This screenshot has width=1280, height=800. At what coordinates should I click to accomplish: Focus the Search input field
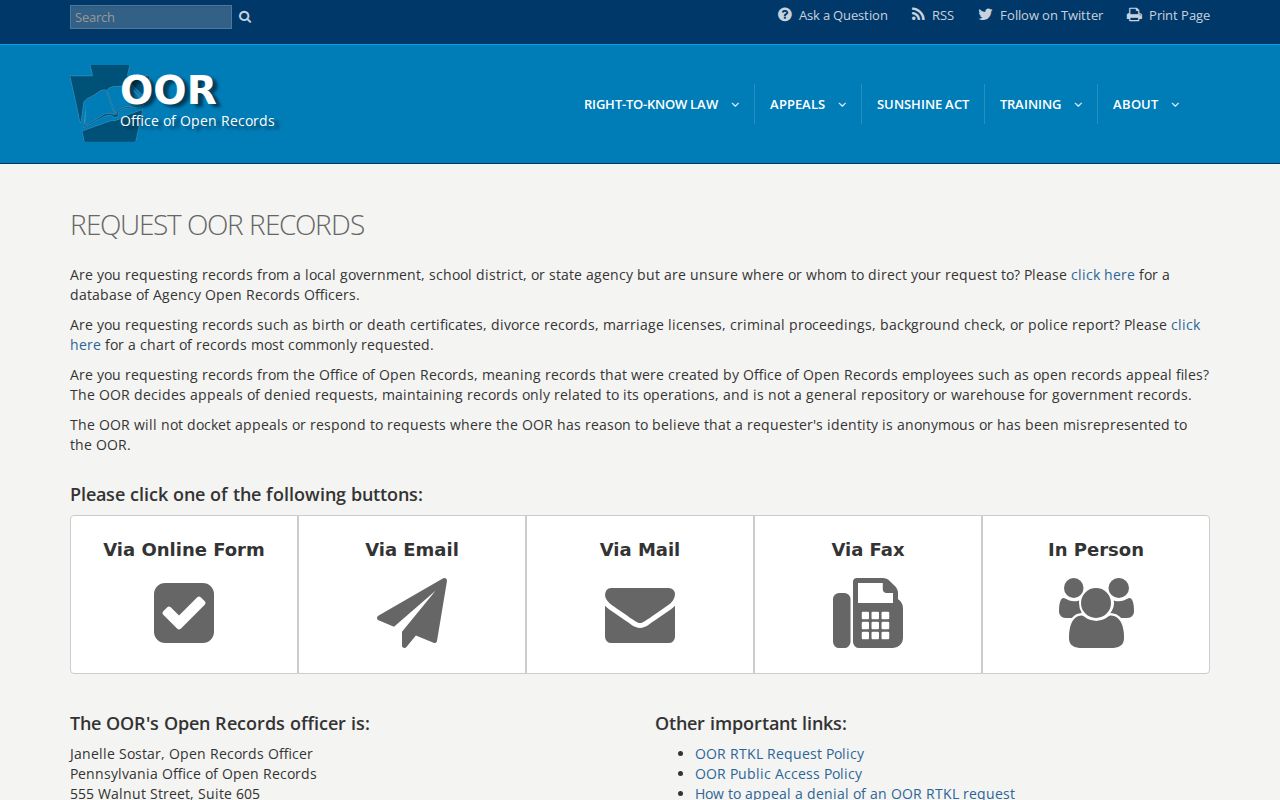coord(151,17)
